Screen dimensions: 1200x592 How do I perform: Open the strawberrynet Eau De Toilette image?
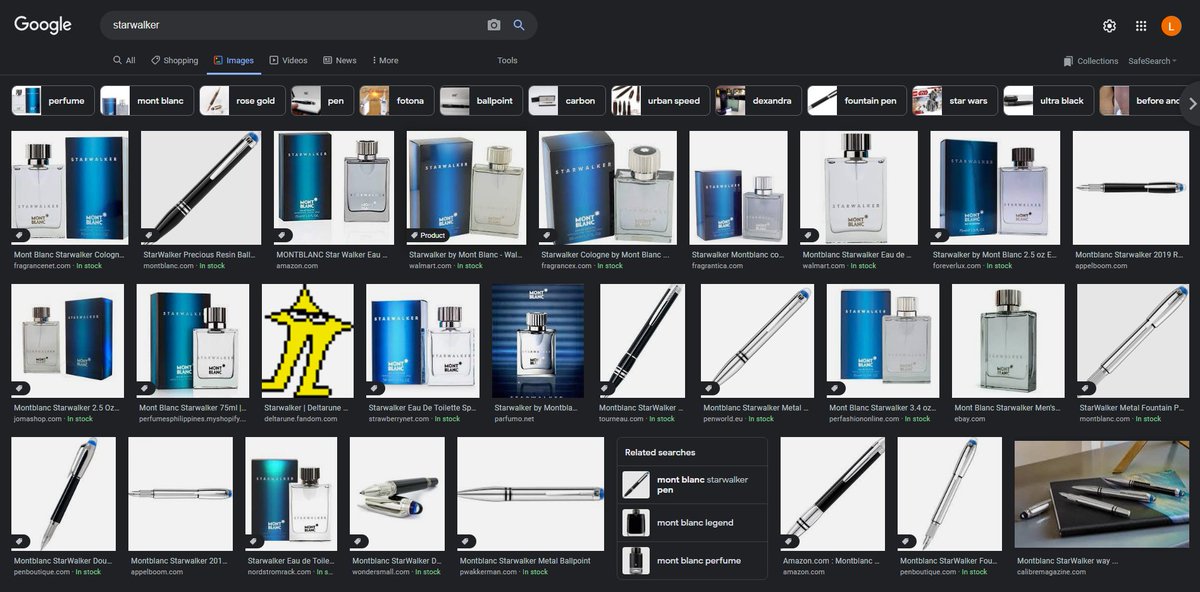click(422, 341)
